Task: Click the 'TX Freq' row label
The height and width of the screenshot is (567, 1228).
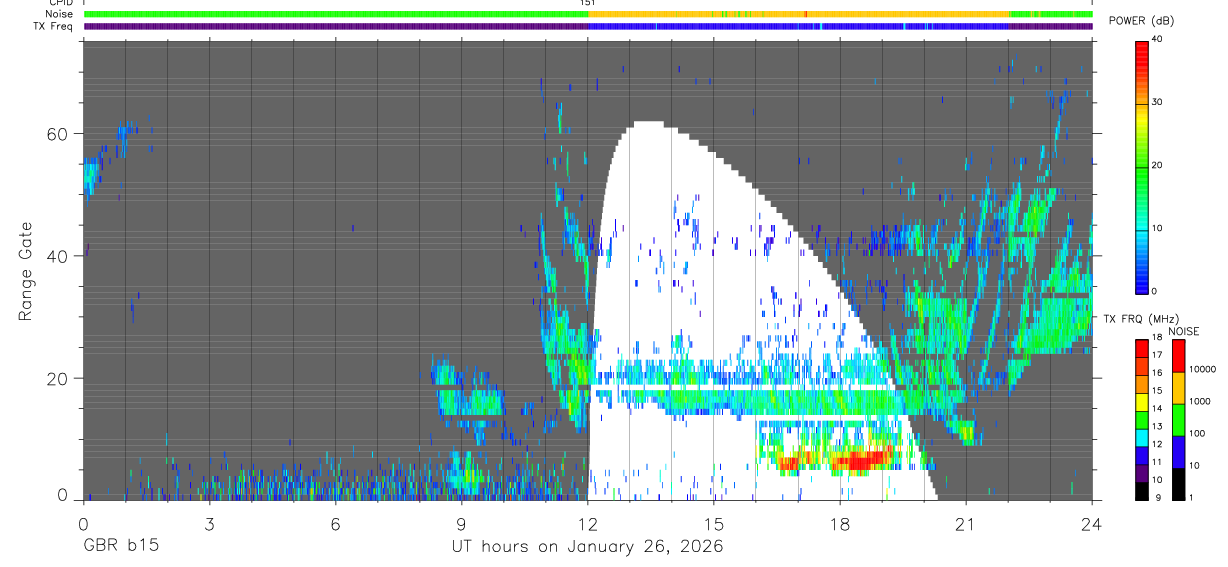Action: click(x=52, y=26)
